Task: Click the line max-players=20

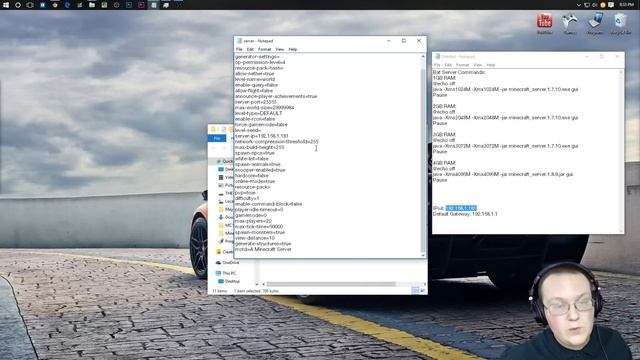Action: (253, 221)
